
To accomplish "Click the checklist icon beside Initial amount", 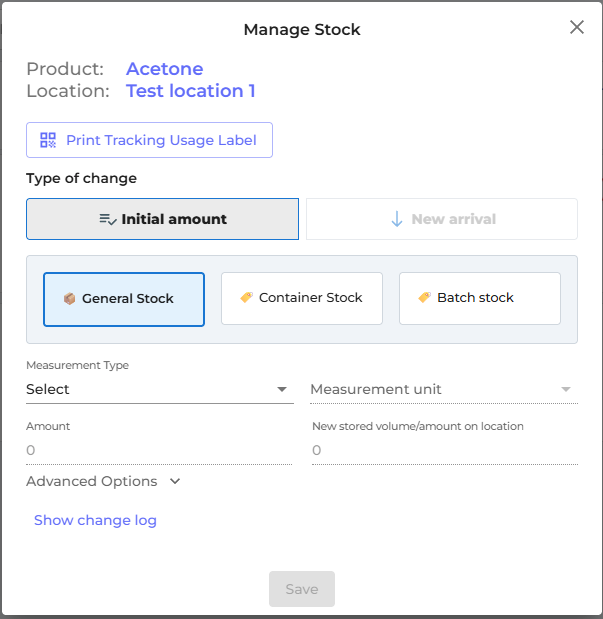I will (x=108, y=219).
